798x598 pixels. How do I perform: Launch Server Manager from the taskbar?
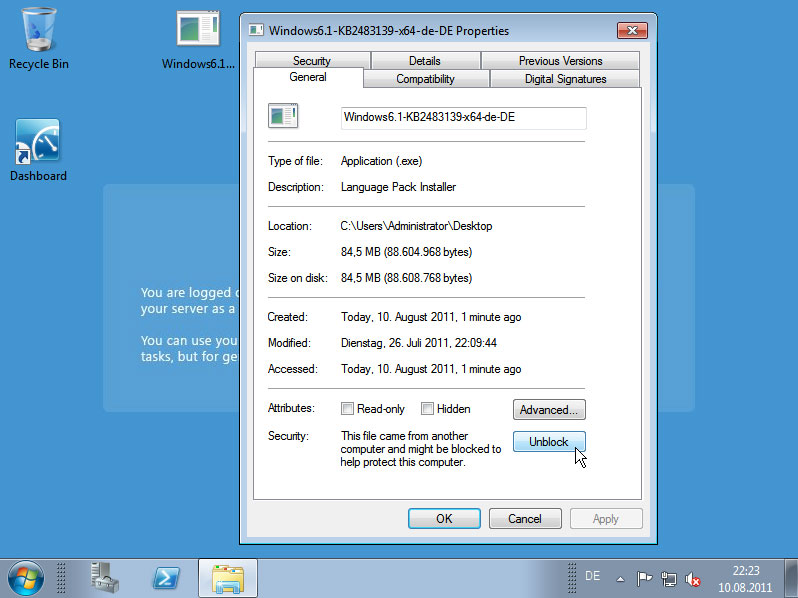coord(104,577)
